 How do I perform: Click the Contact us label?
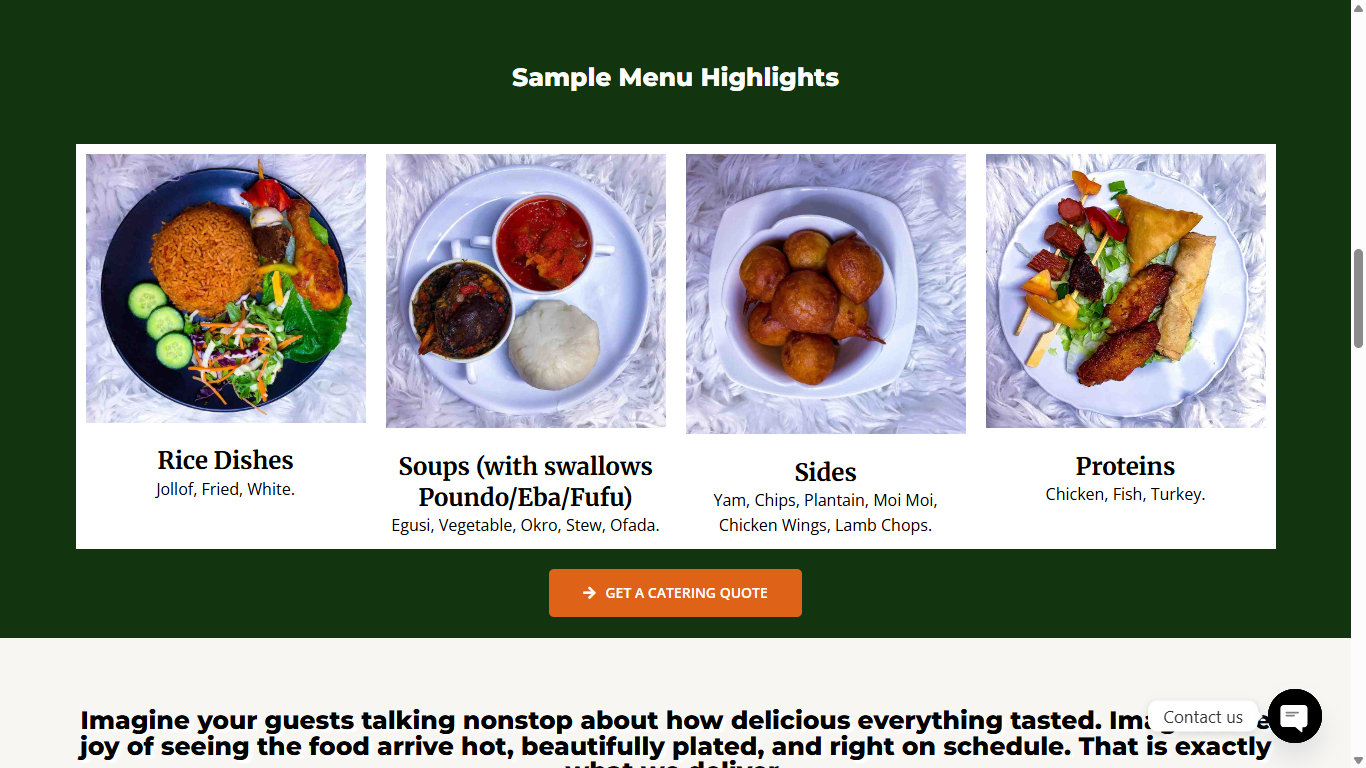tap(1202, 717)
